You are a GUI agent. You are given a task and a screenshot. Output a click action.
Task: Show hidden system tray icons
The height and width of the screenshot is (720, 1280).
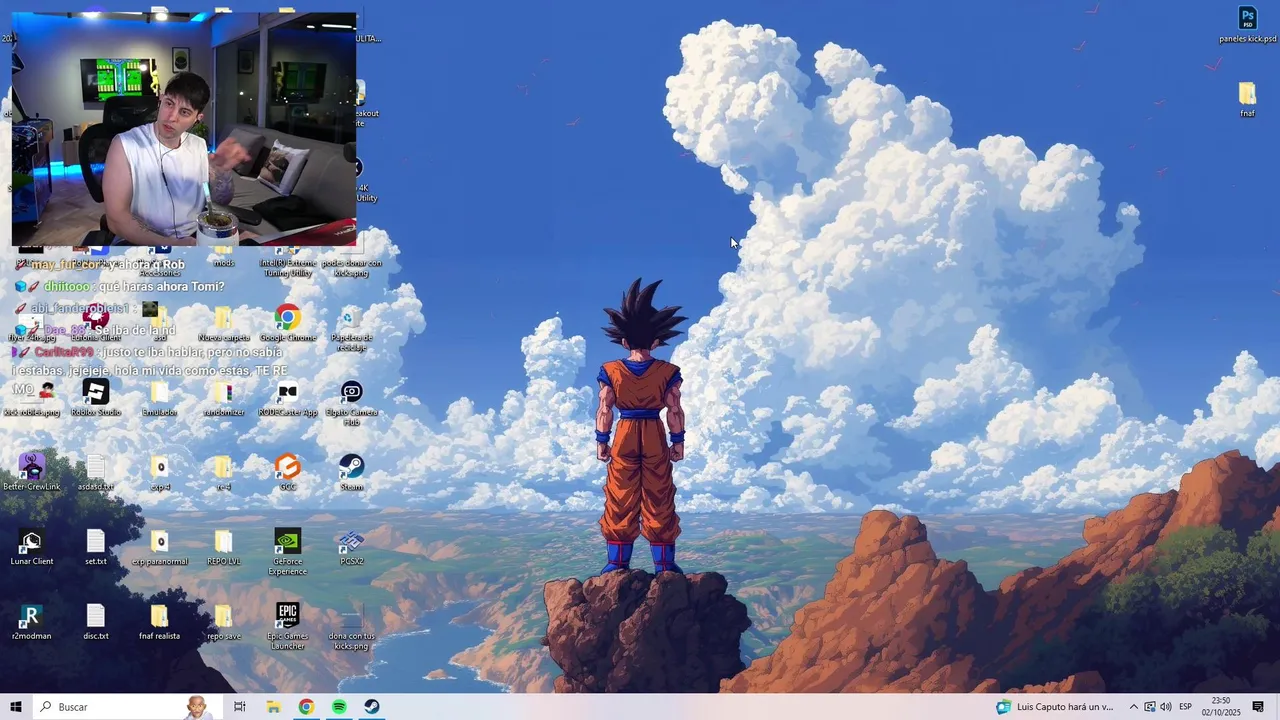tap(1133, 707)
